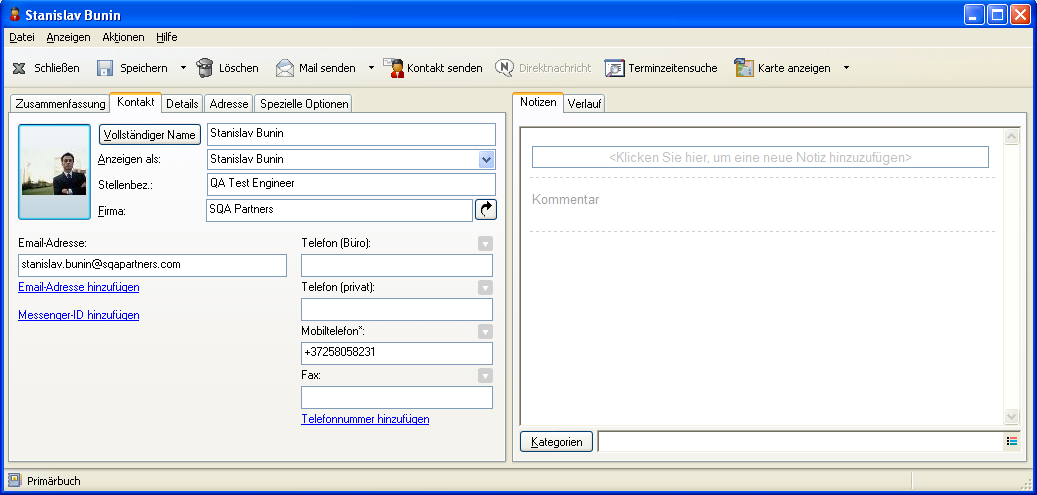Click the notes scrollbar up arrow
Viewport: 1037px width, 495px height.
point(1011,137)
